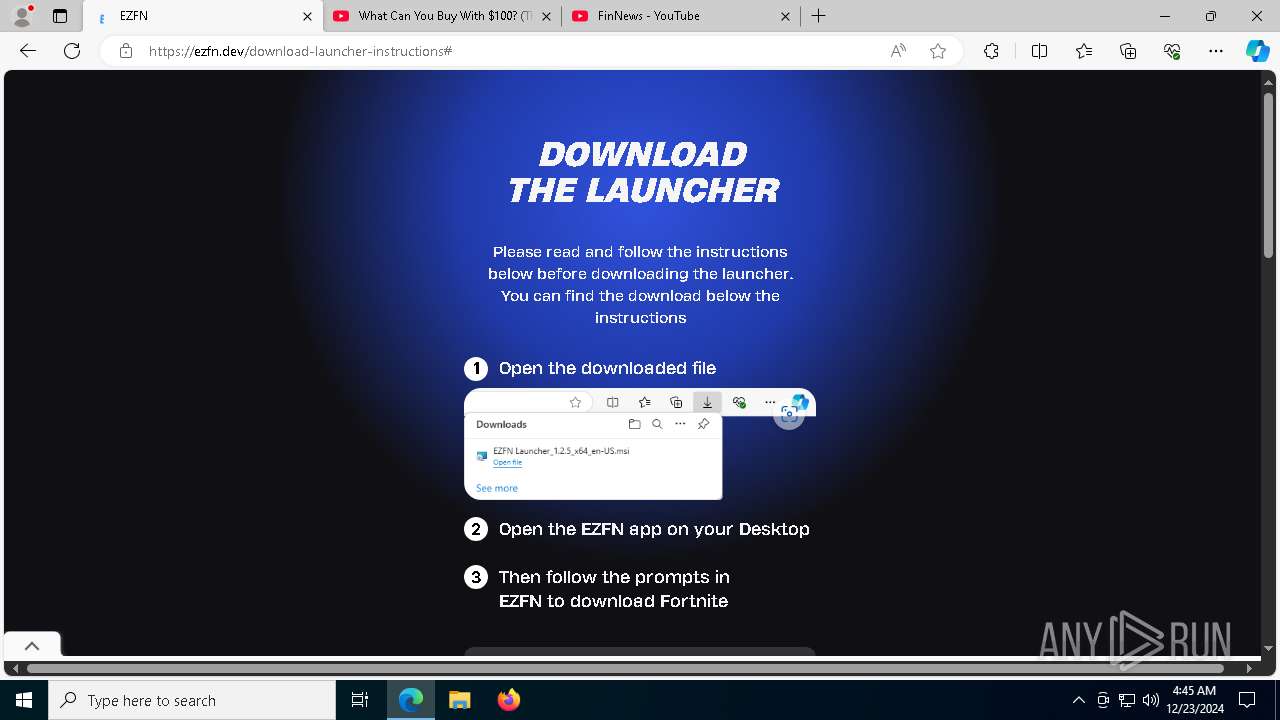Launch the Copilot sidebar
The height and width of the screenshot is (720, 1280).
(x=1257, y=51)
